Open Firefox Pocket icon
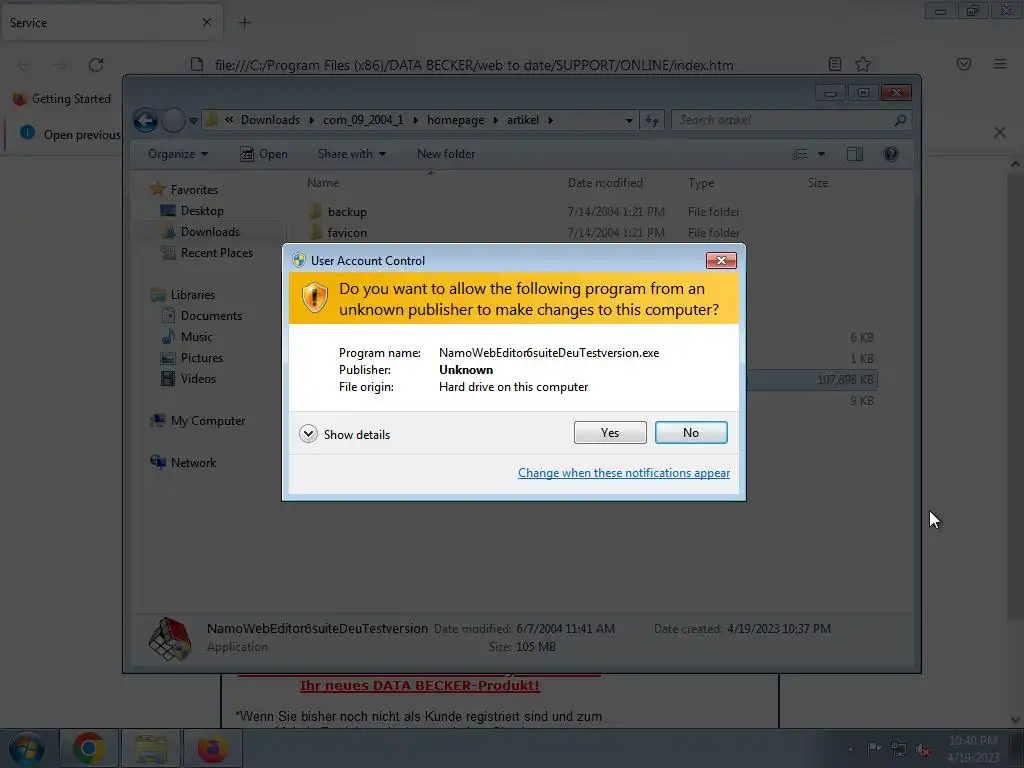 [x=964, y=64]
